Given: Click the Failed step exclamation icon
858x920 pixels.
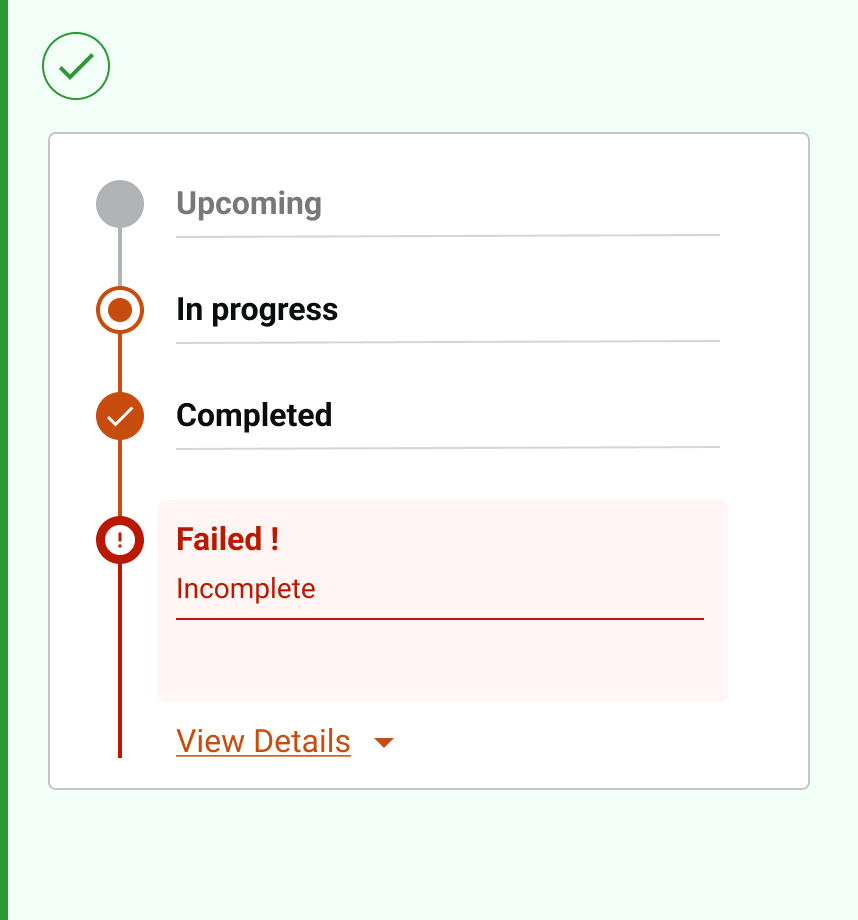Looking at the screenshot, I should tap(120, 541).
